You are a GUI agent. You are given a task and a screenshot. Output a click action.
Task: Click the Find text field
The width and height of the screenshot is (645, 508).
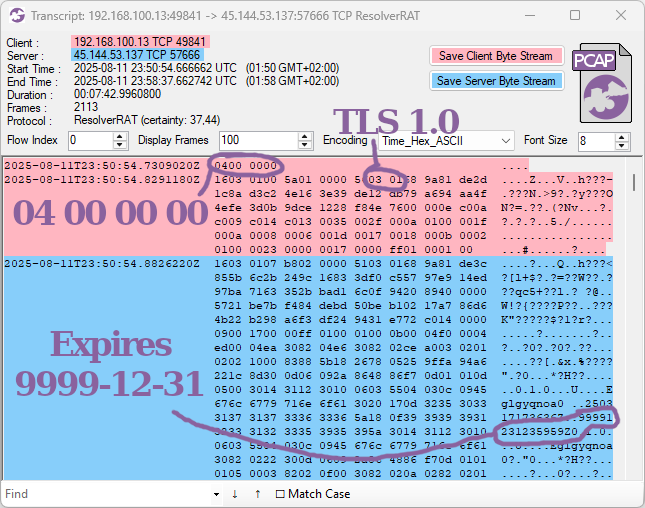(107, 494)
